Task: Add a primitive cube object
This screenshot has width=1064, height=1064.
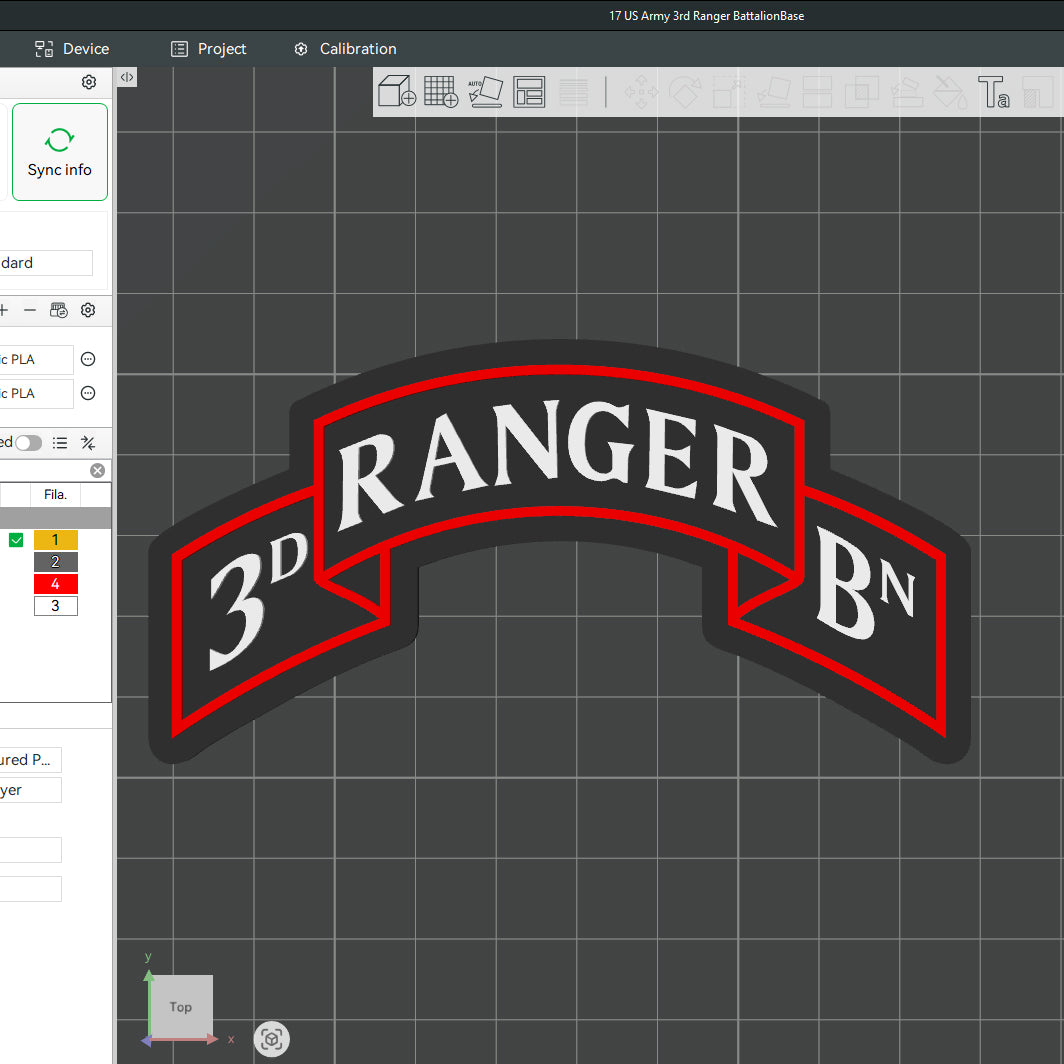Action: click(x=396, y=91)
